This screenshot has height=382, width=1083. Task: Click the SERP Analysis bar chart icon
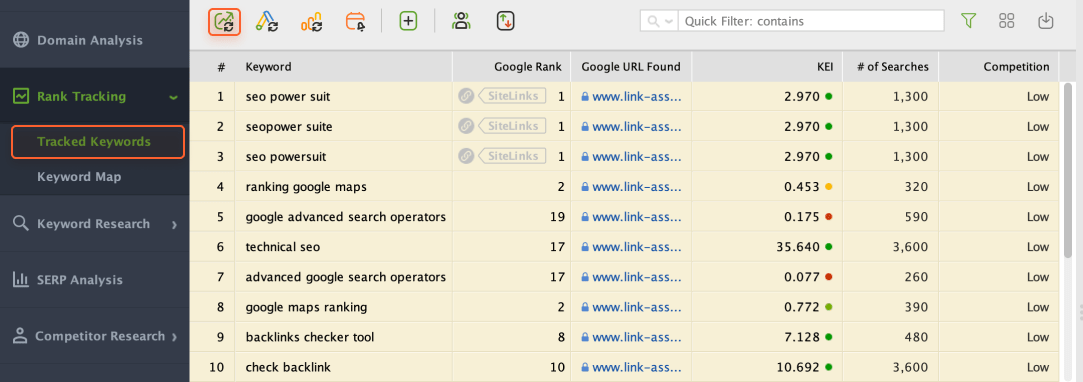[21, 280]
